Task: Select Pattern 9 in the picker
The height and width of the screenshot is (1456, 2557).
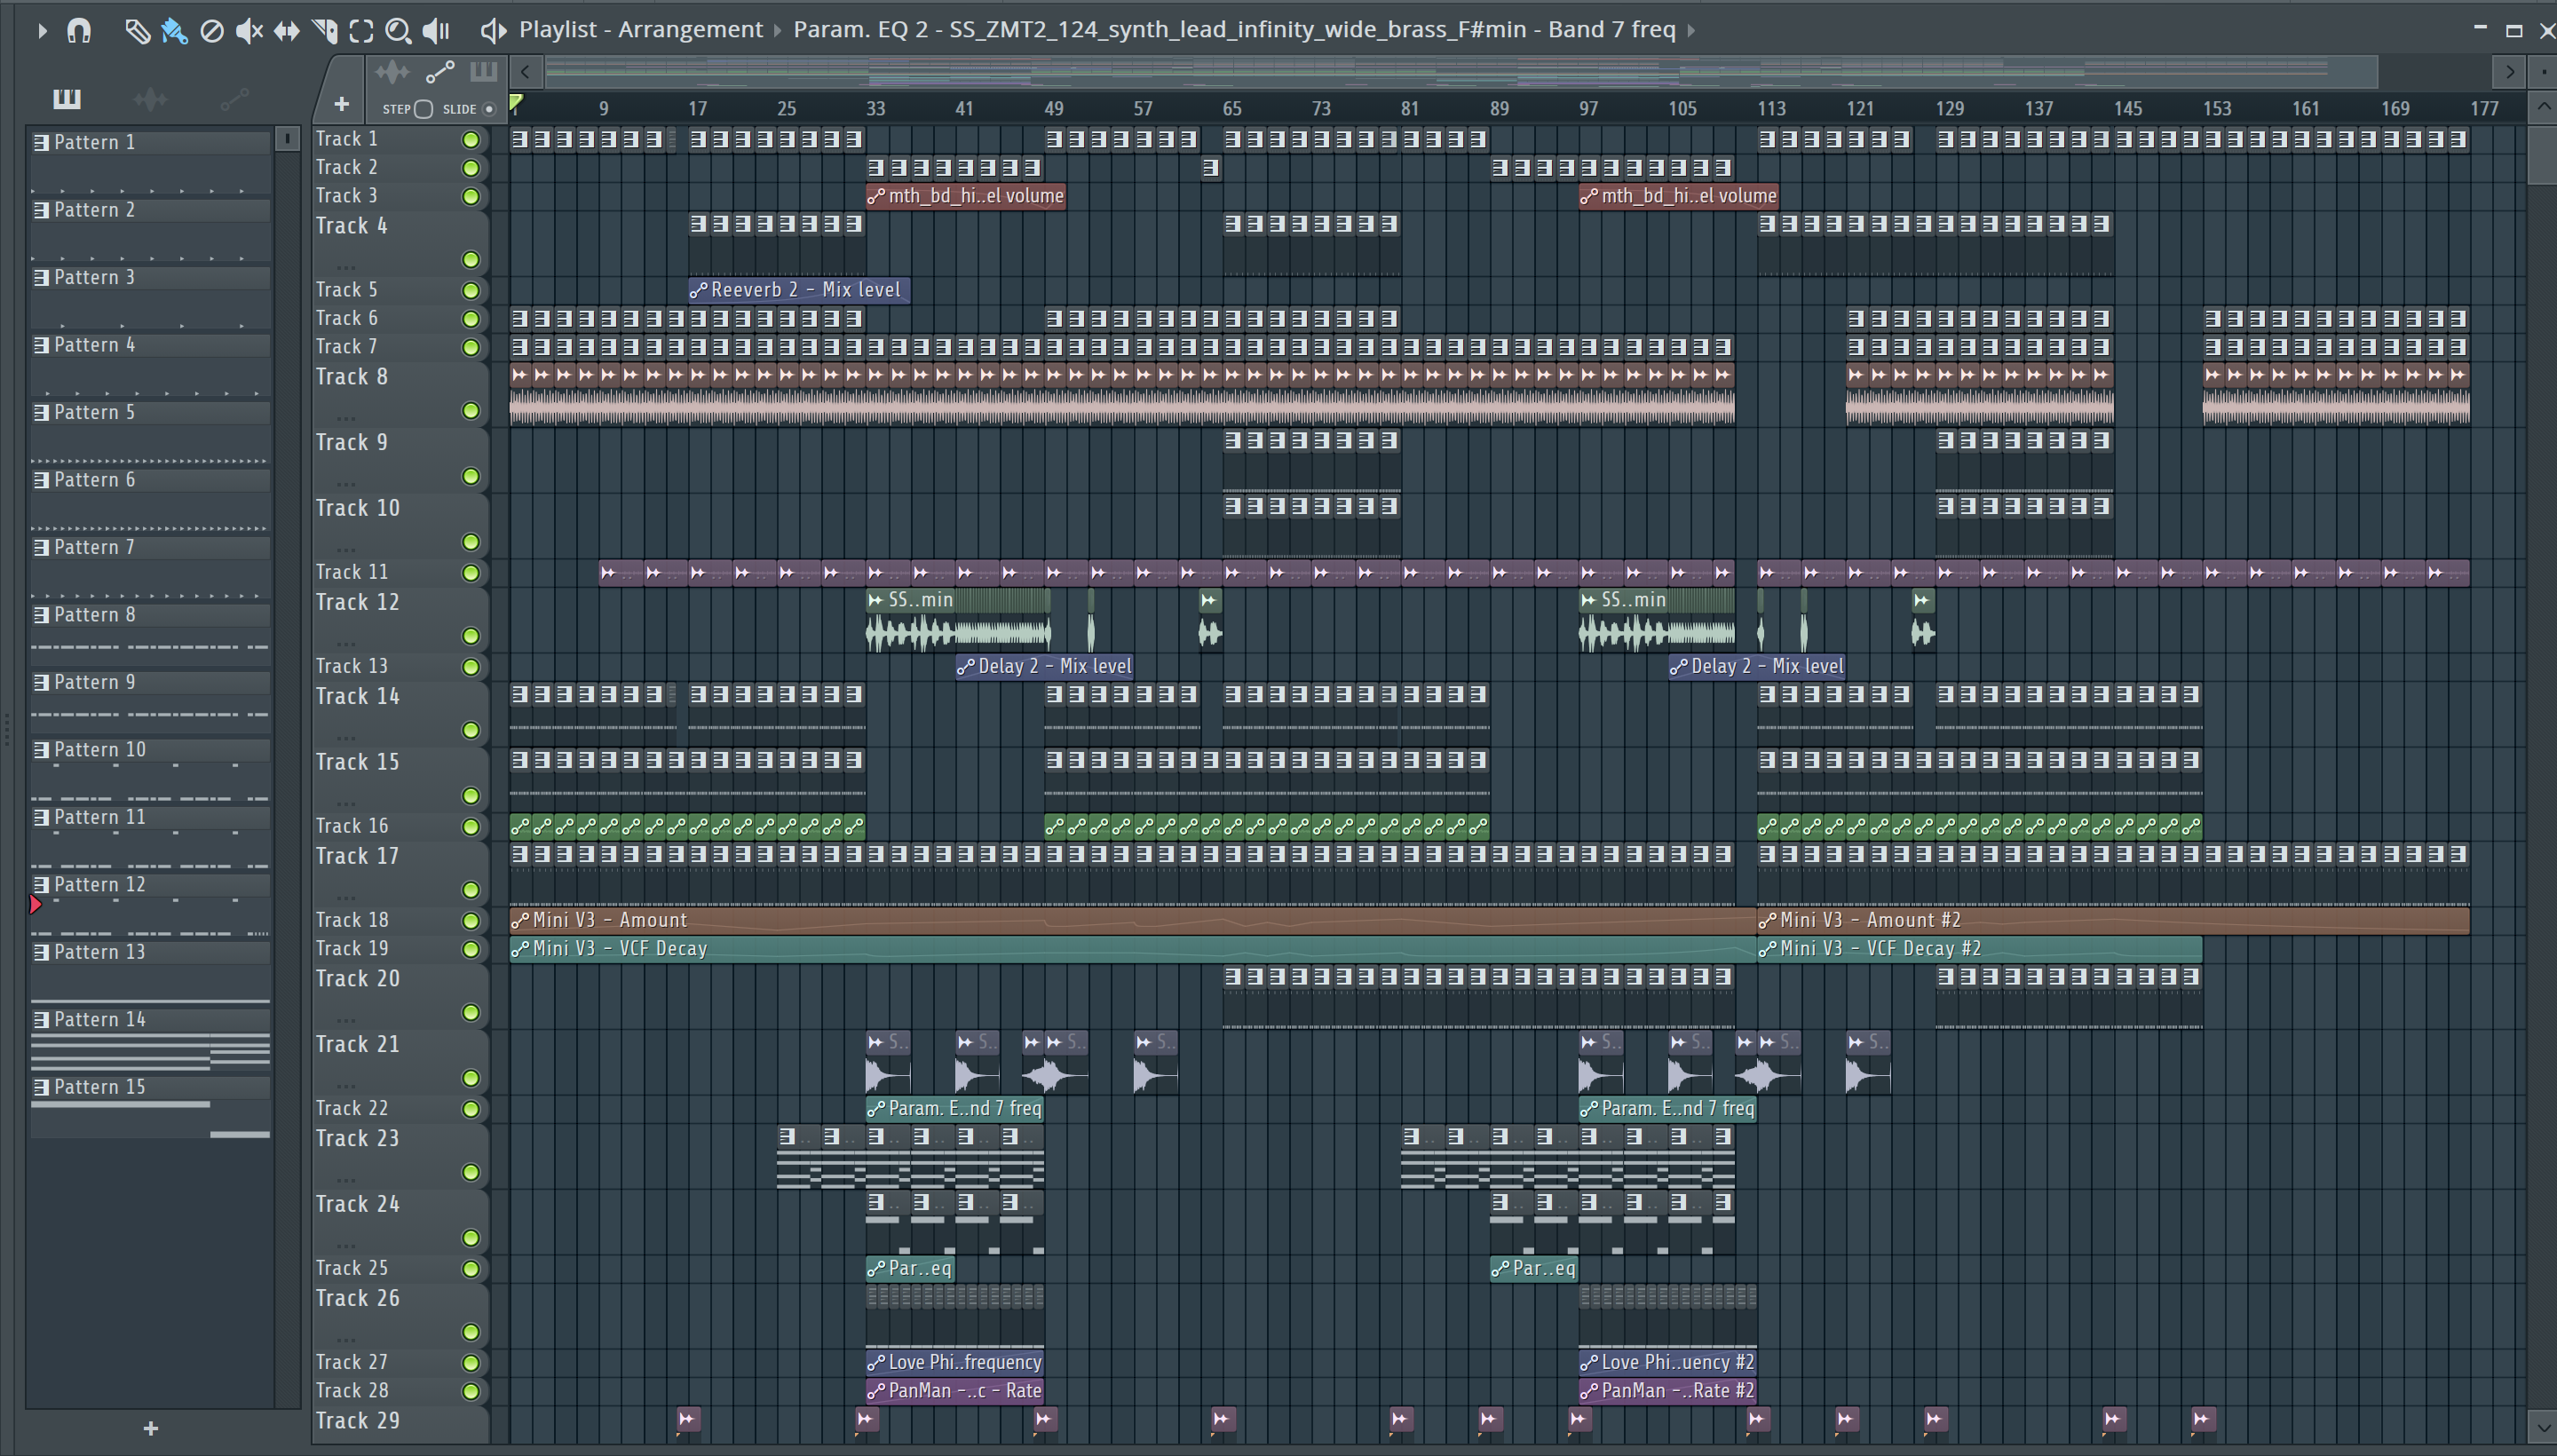Action: click(x=150, y=683)
